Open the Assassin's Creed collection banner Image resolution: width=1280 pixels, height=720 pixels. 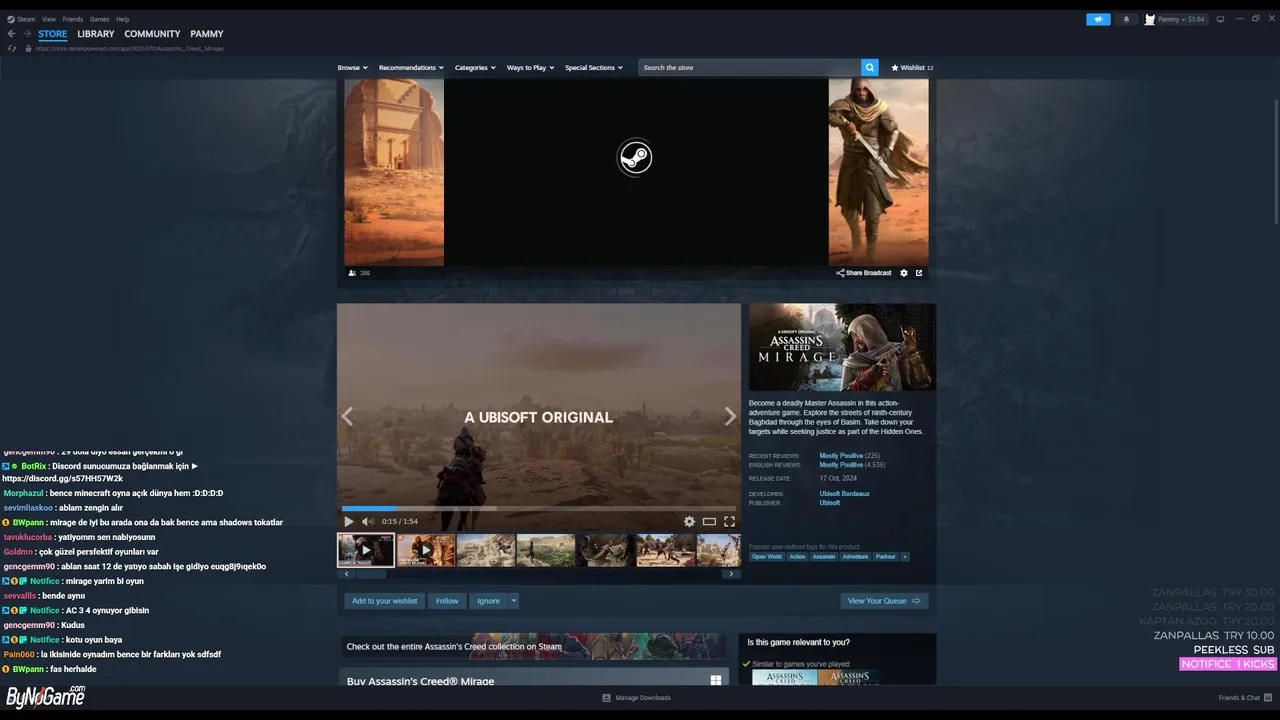tap(534, 646)
